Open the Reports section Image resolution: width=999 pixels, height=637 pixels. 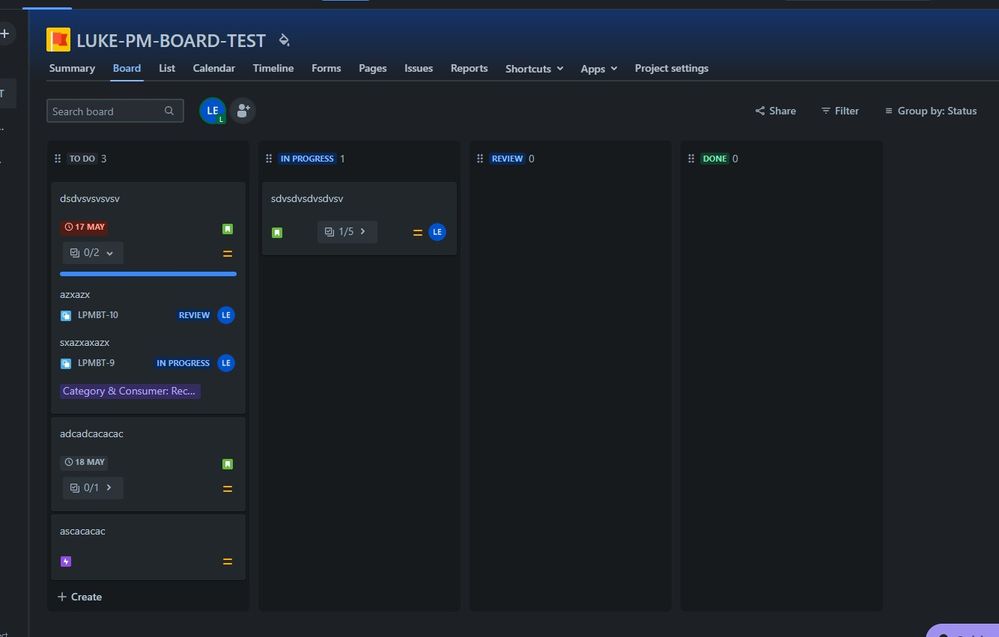(468, 68)
